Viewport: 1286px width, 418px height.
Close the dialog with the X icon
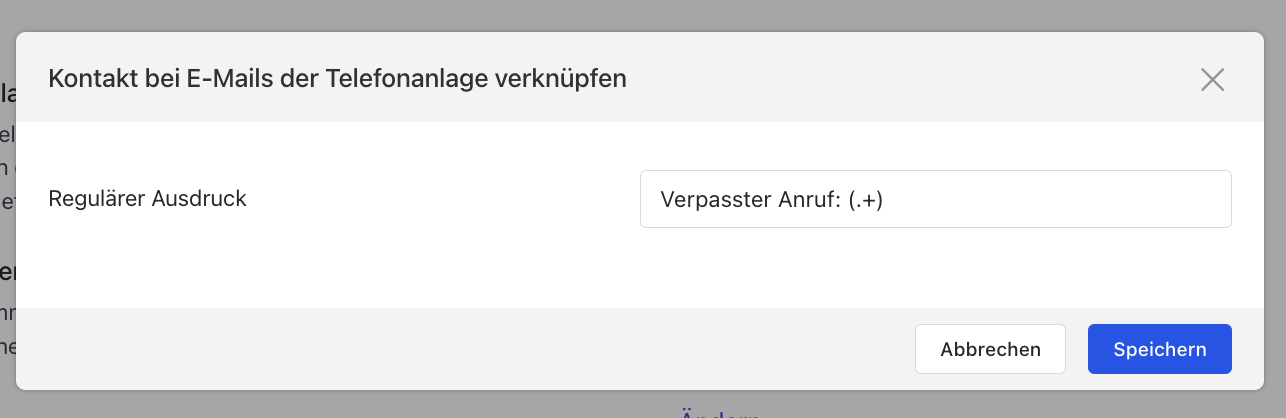pos(1212,80)
